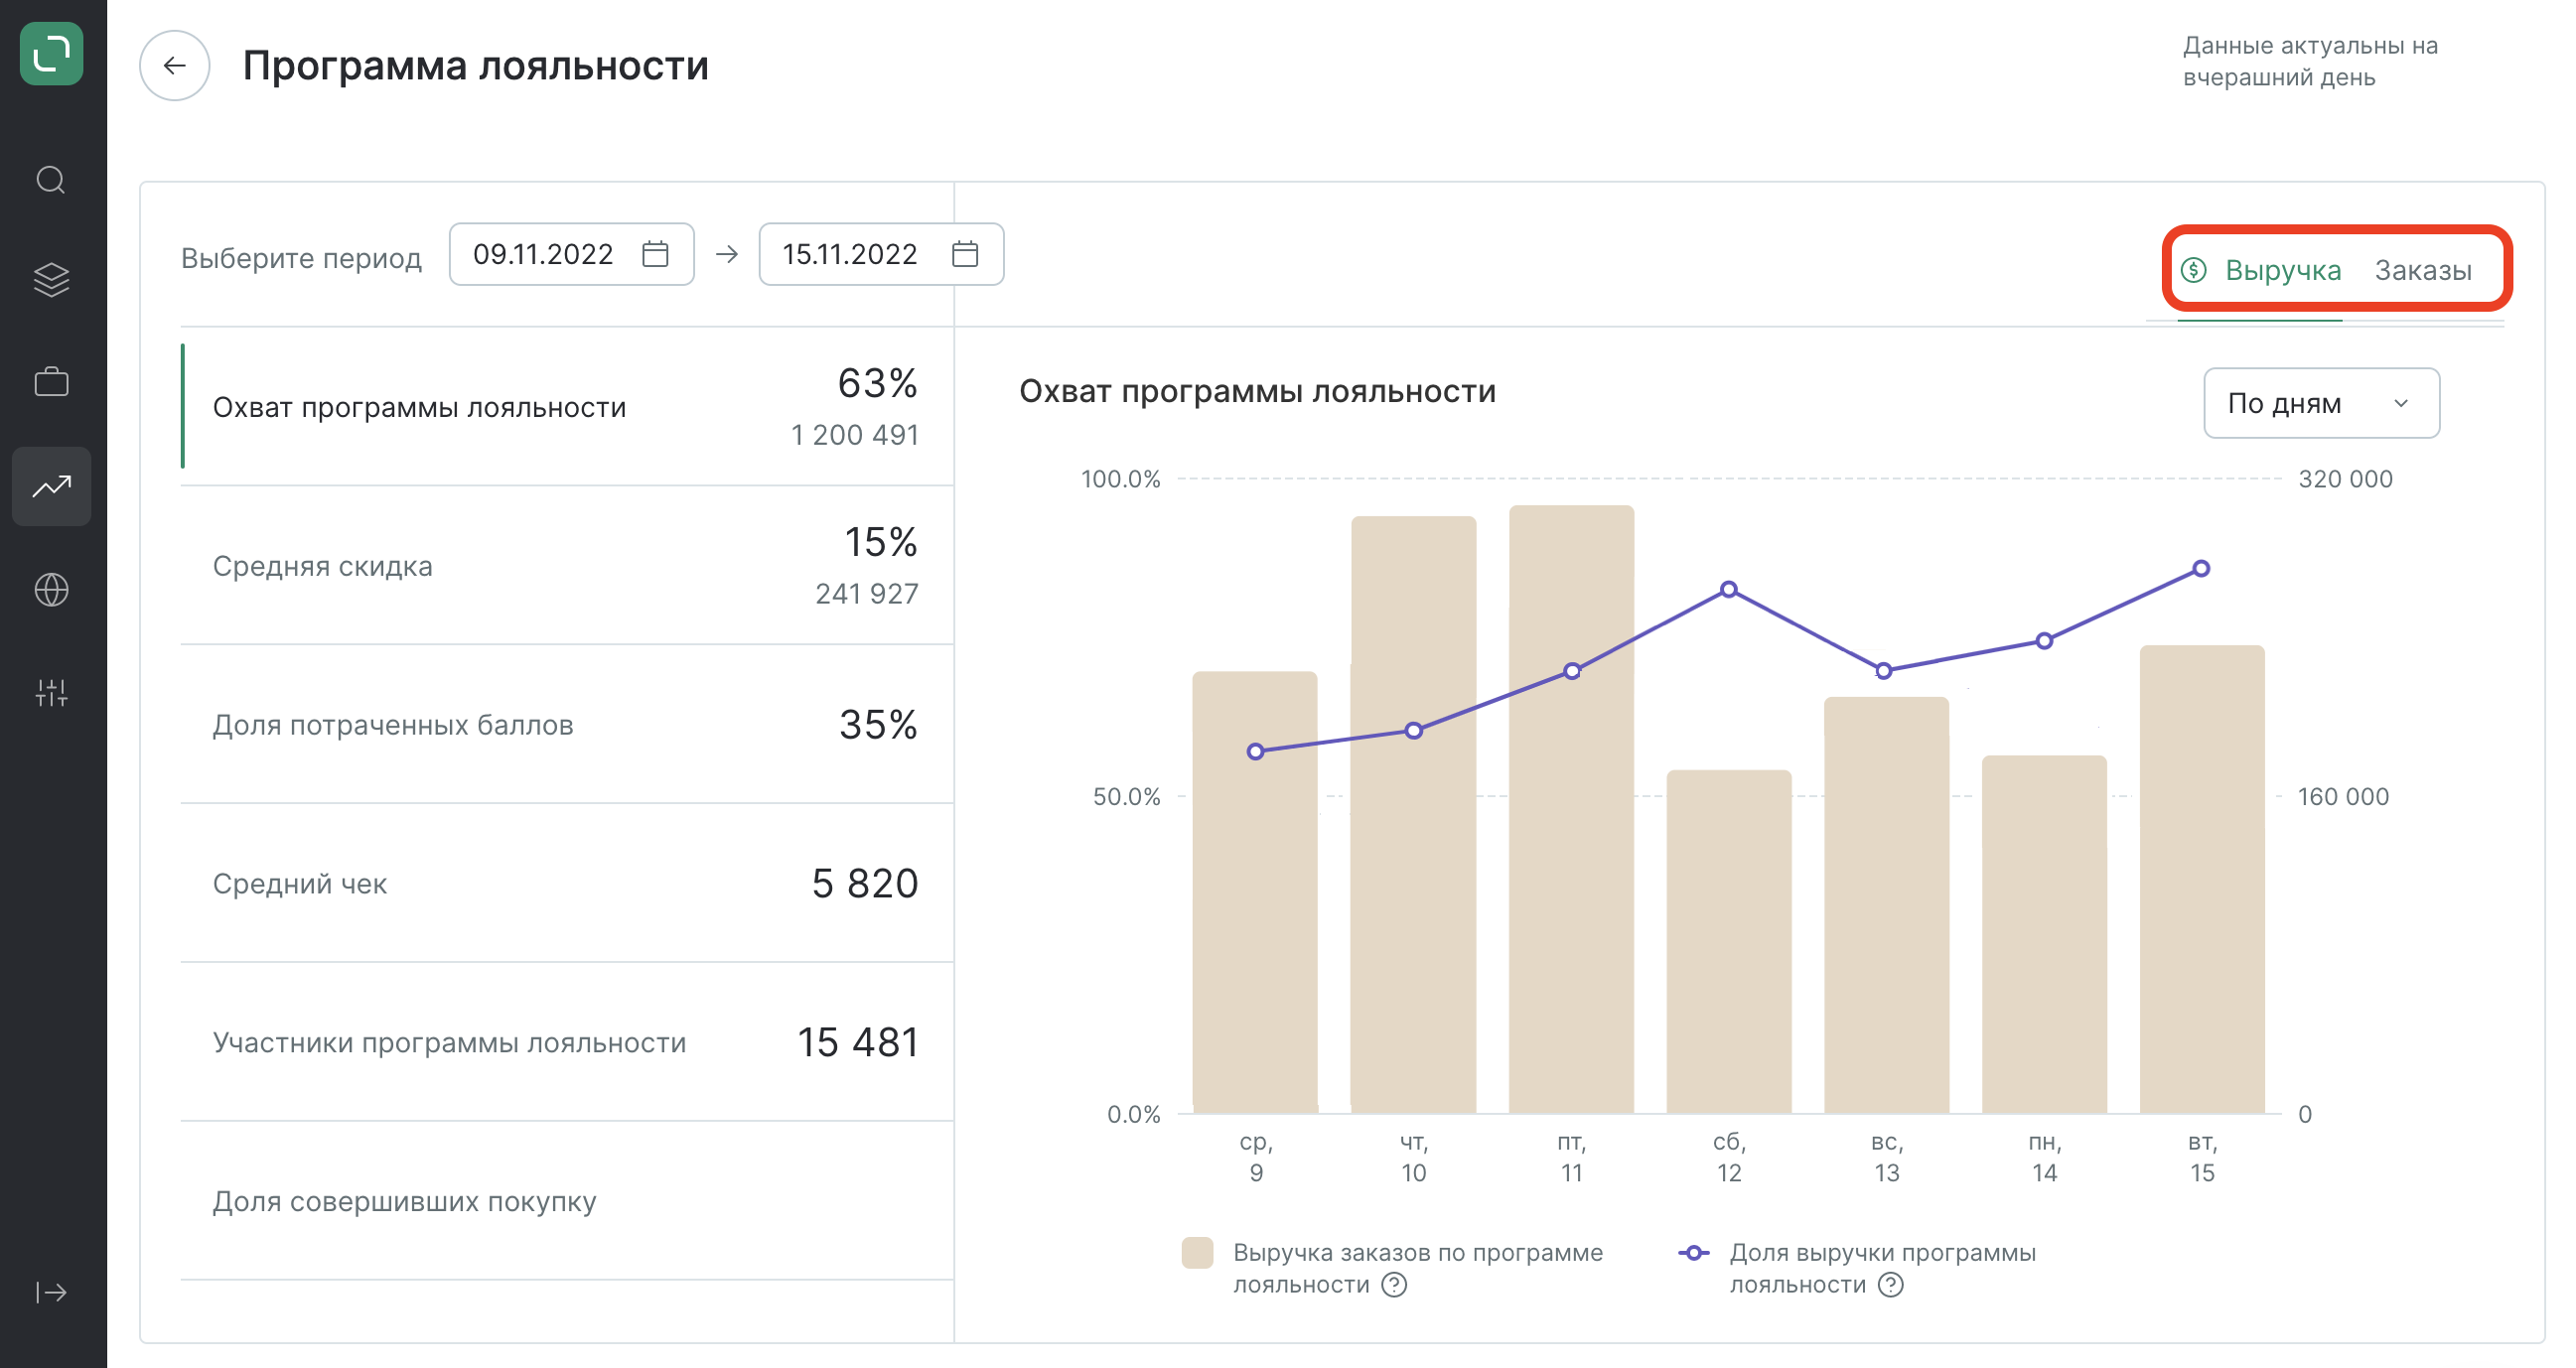Click the chart heading Охват программы лояльности
The image size is (2576, 1368).
tap(1257, 391)
